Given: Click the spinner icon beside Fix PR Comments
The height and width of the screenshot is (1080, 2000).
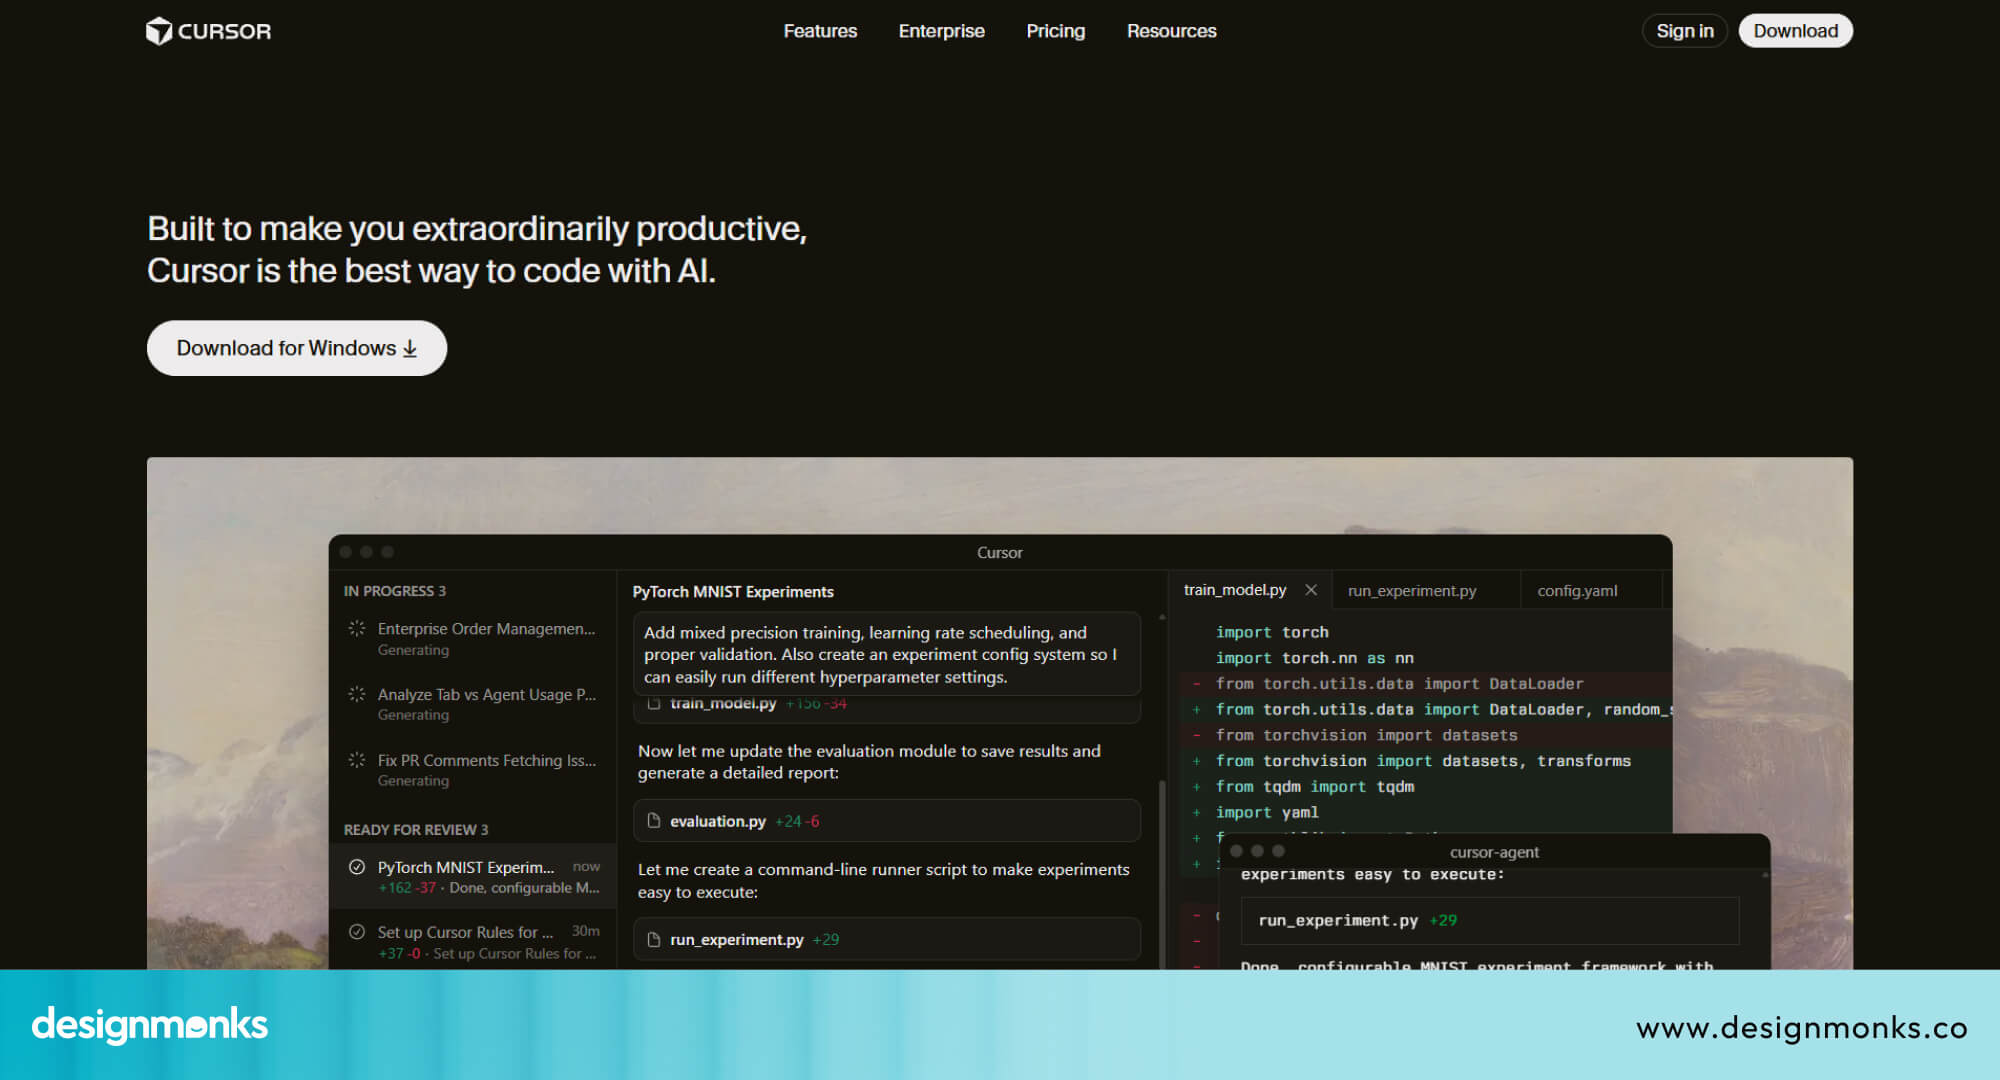Looking at the screenshot, I should pyautogui.click(x=356, y=760).
